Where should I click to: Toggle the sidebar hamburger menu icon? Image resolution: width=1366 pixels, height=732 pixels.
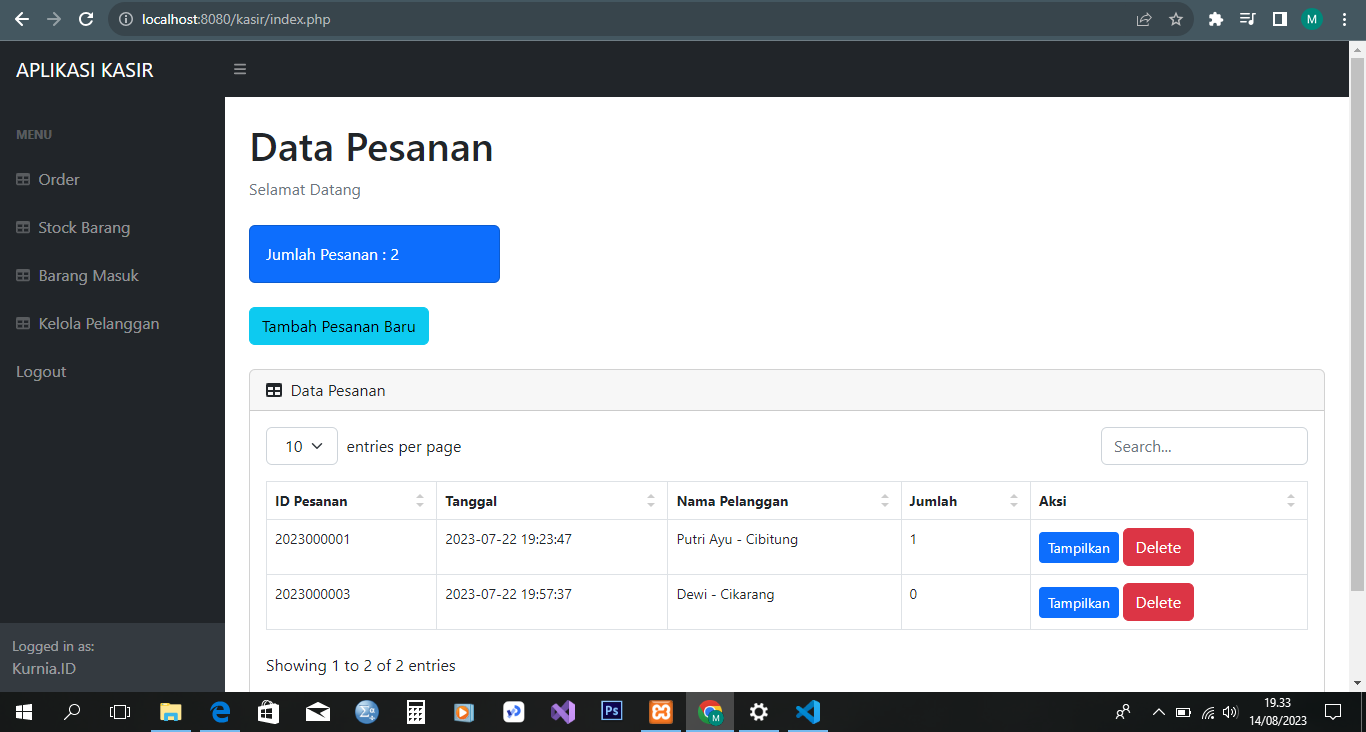pyautogui.click(x=240, y=69)
